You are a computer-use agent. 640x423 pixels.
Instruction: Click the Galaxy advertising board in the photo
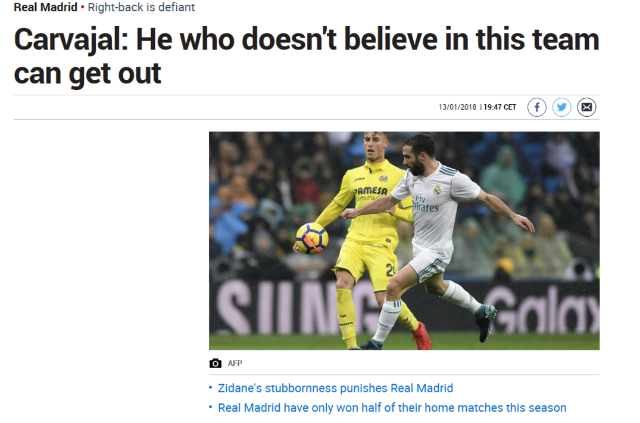pyautogui.click(x=543, y=309)
